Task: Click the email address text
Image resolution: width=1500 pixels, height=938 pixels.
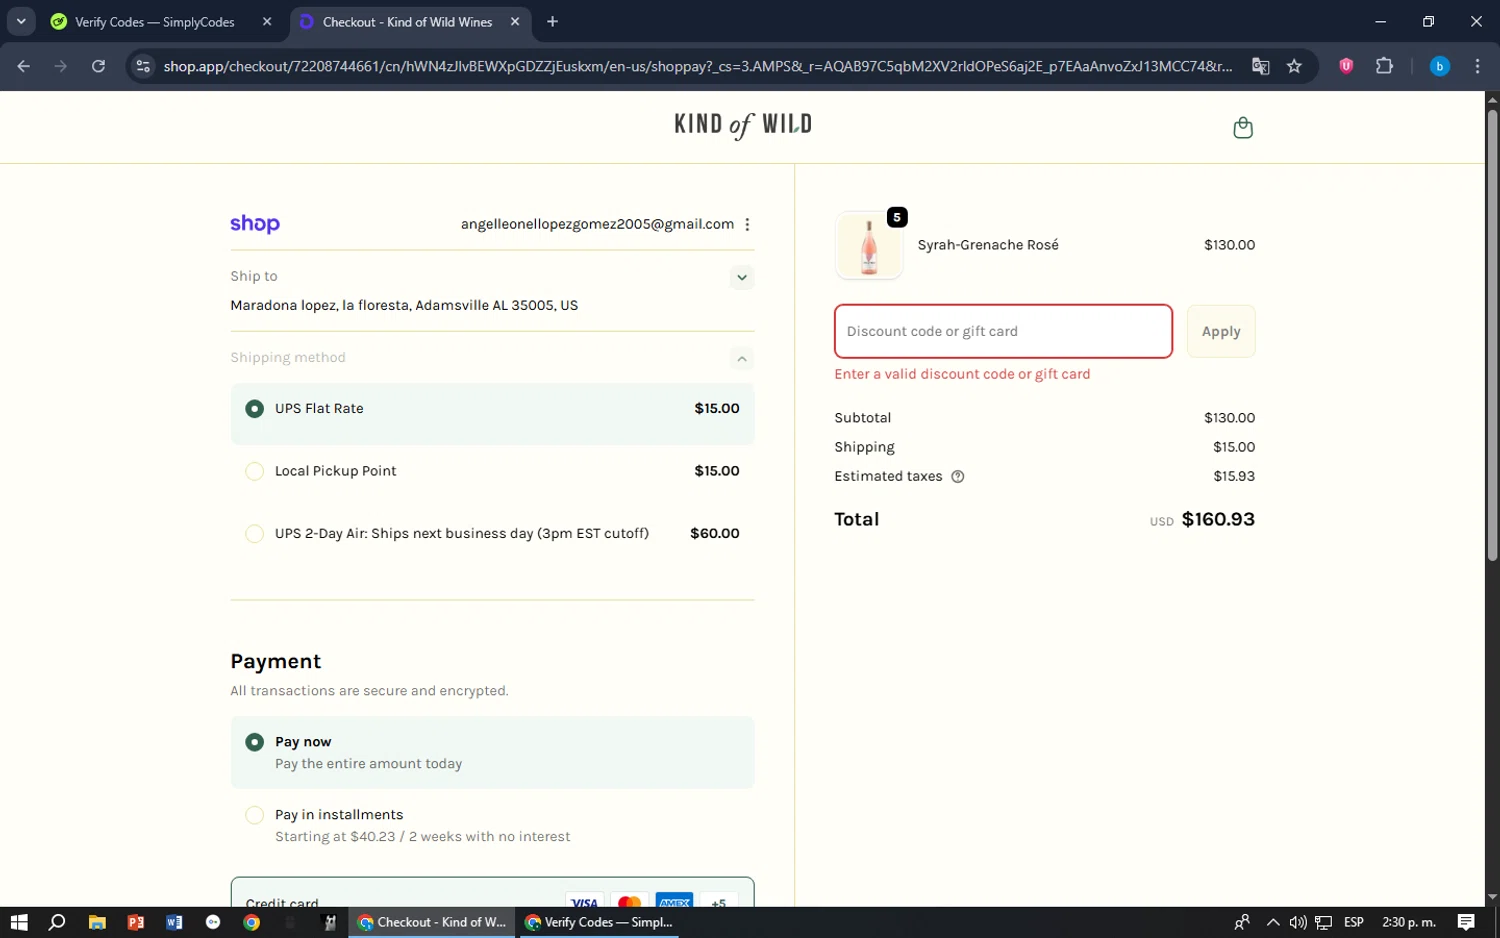Action: [x=597, y=224]
